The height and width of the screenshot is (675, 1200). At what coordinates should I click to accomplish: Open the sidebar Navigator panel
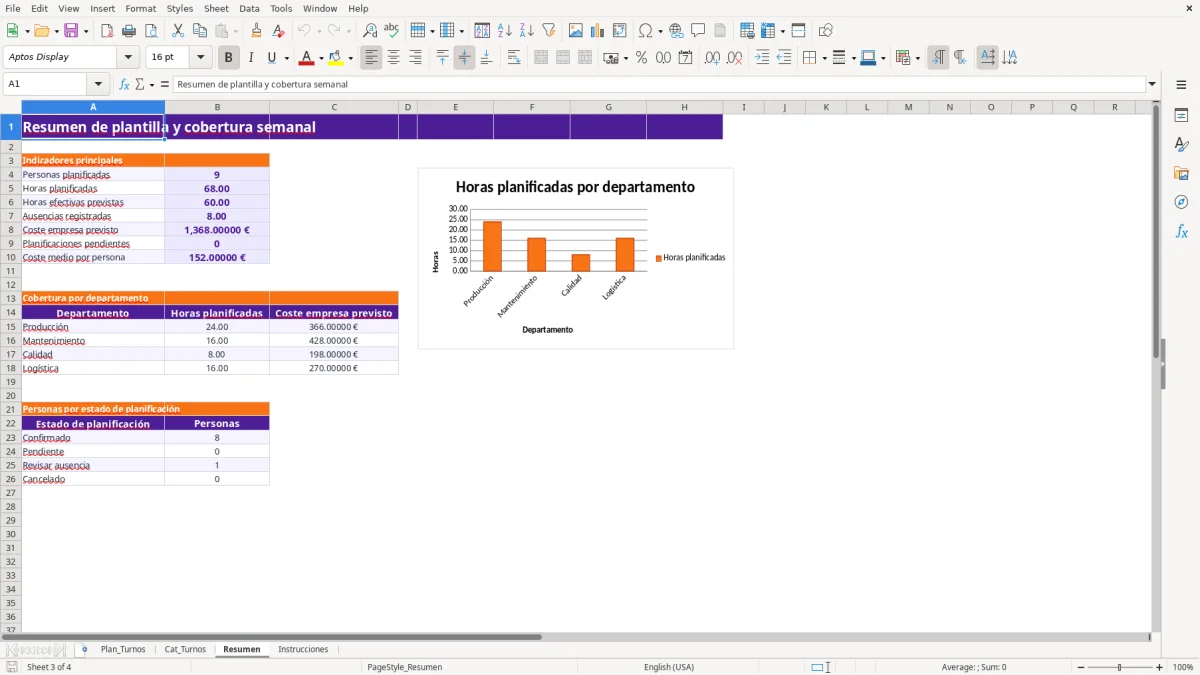pos(1181,202)
